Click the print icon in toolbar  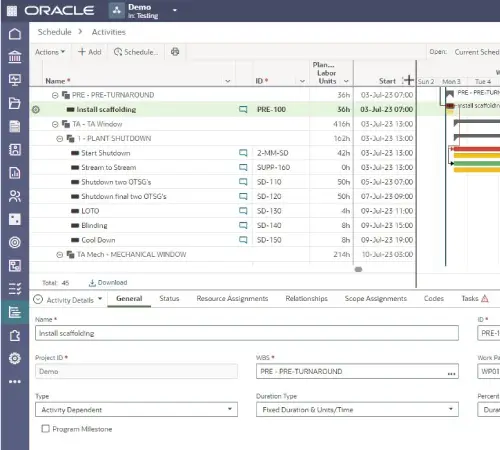[x=175, y=52]
